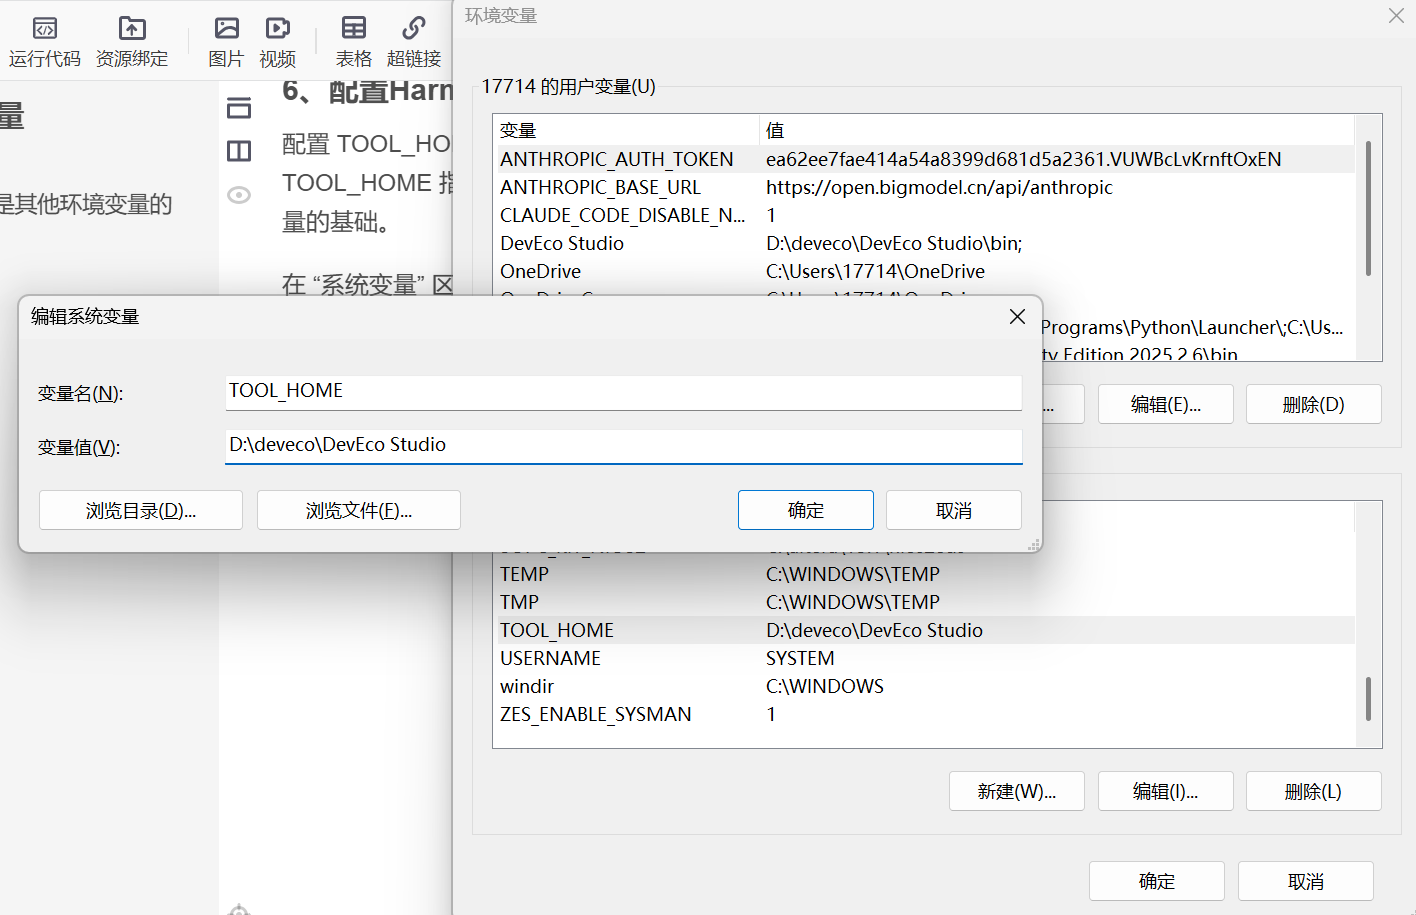Click 删除(D) for user variables
The height and width of the screenshot is (915, 1416).
tap(1314, 404)
